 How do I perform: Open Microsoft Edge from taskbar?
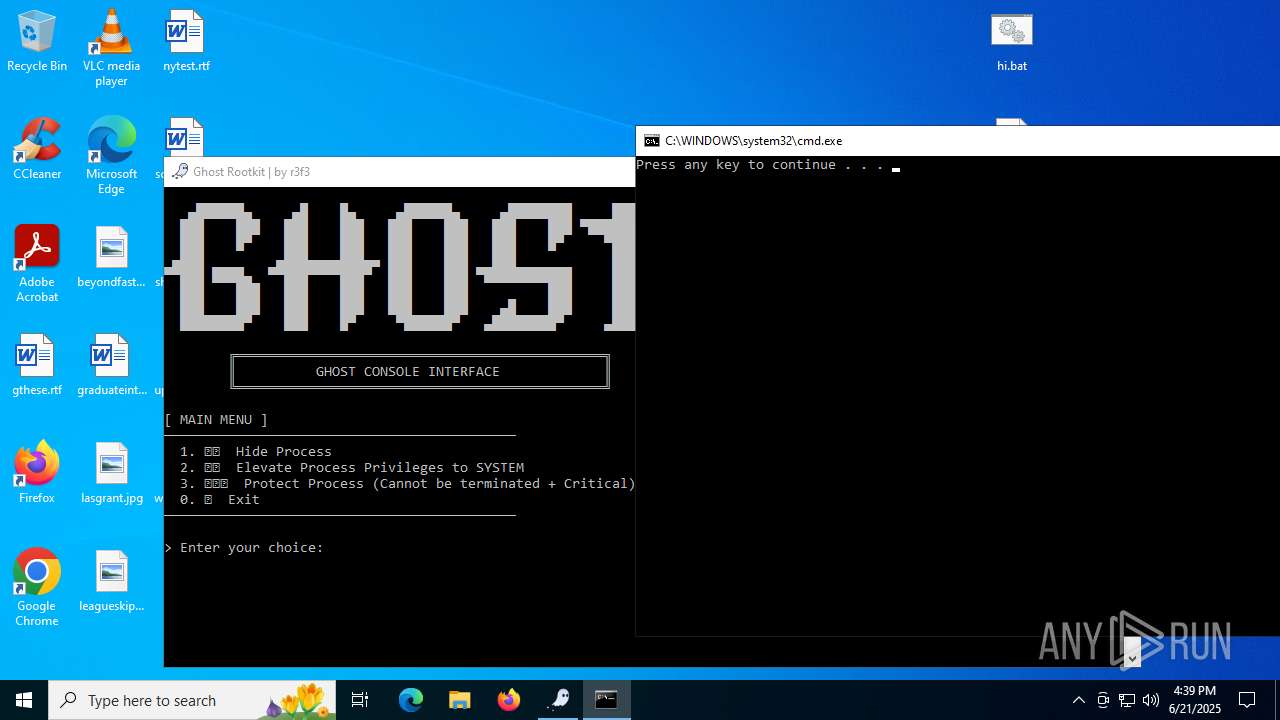point(411,700)
